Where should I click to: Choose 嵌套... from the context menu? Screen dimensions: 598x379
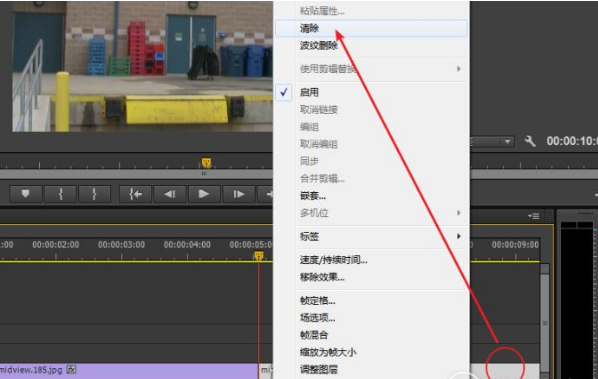pyautogui.click(x=371, y=196)
